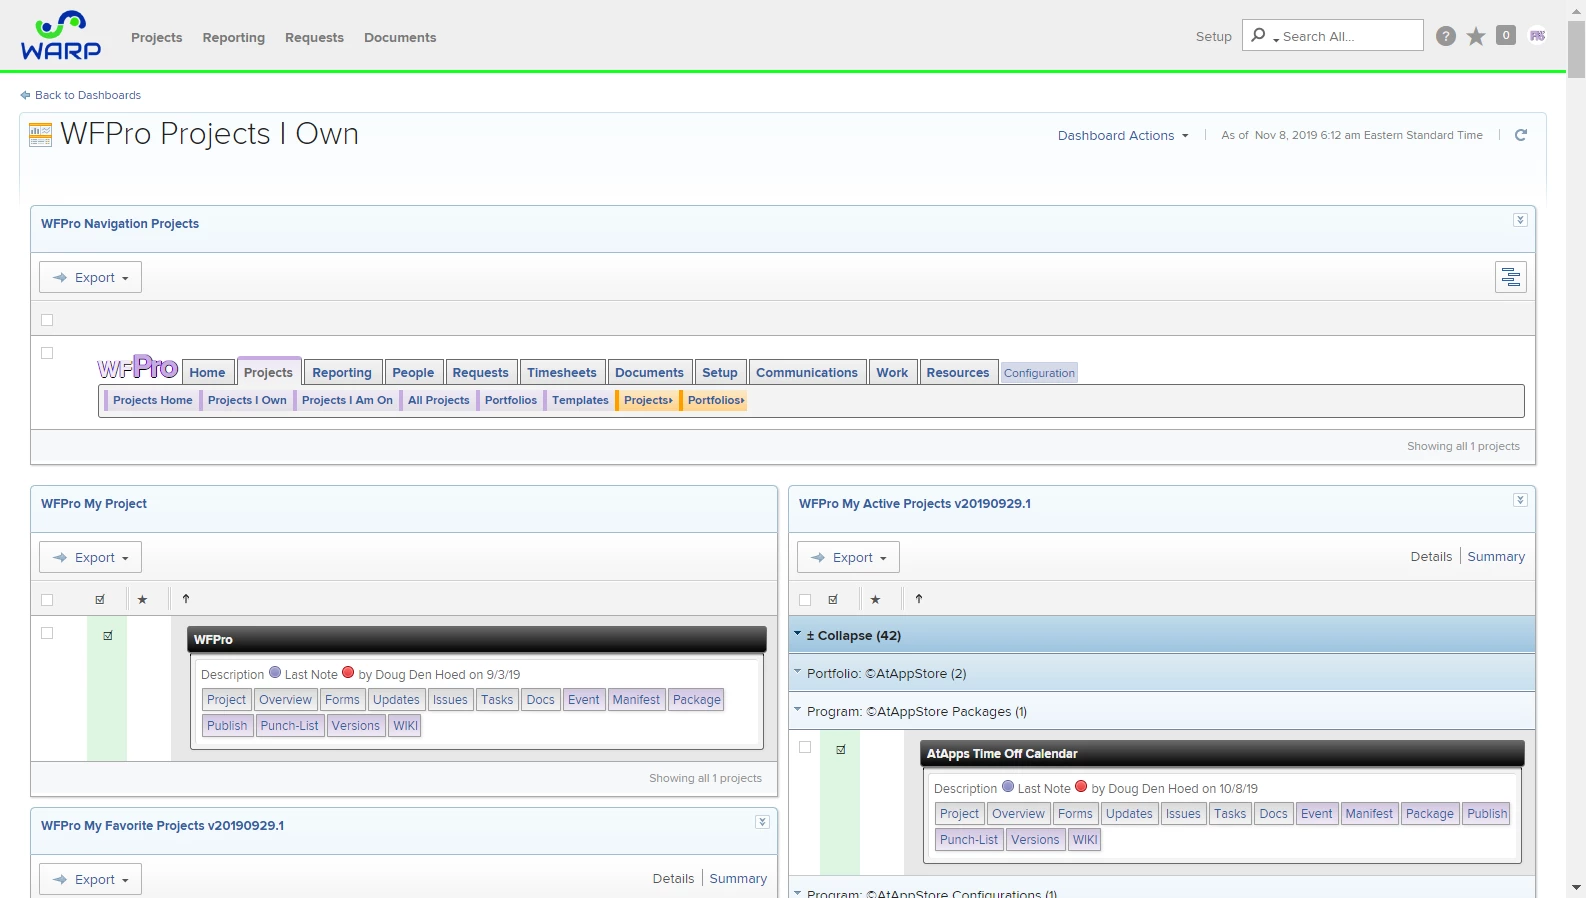The height and width of the screenshot is (898, 1586).
Task: Open Export dropdown in WFPro My Favorite Projects
Action: click(x=90, y=879)
